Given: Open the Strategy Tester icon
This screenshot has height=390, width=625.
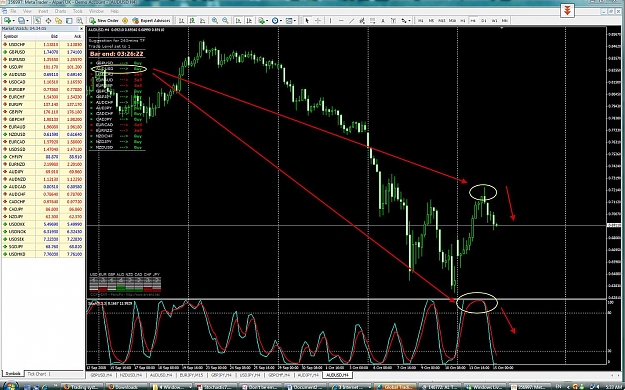Looking at the screenshot, I should click(79, 20).
